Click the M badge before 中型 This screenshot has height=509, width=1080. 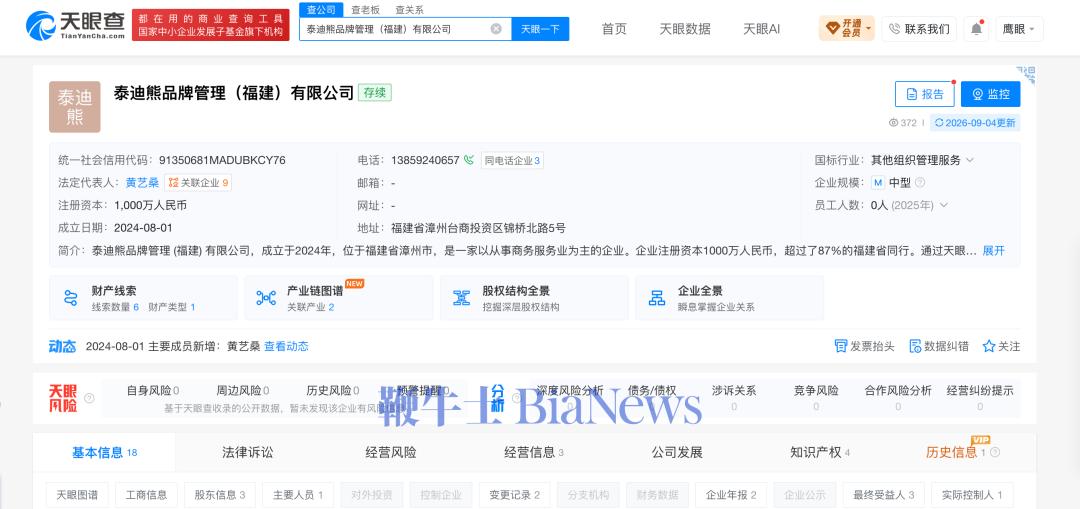pyautogui.click(x=878, y=183)
